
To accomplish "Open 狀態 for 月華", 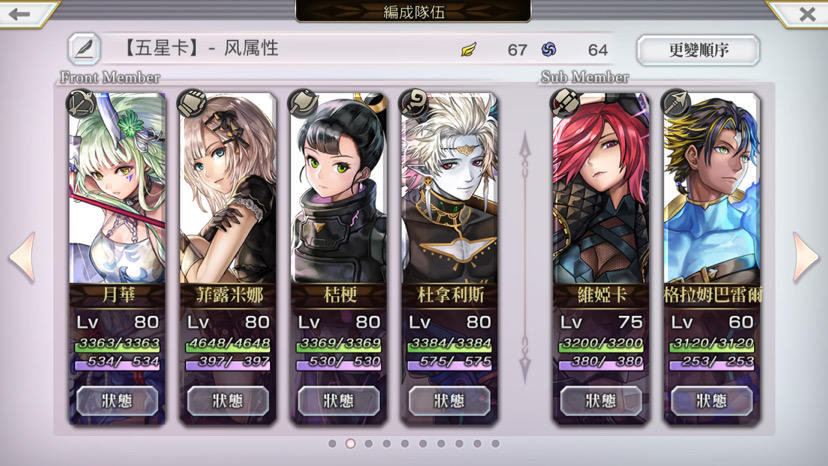I will pos(117,400).
